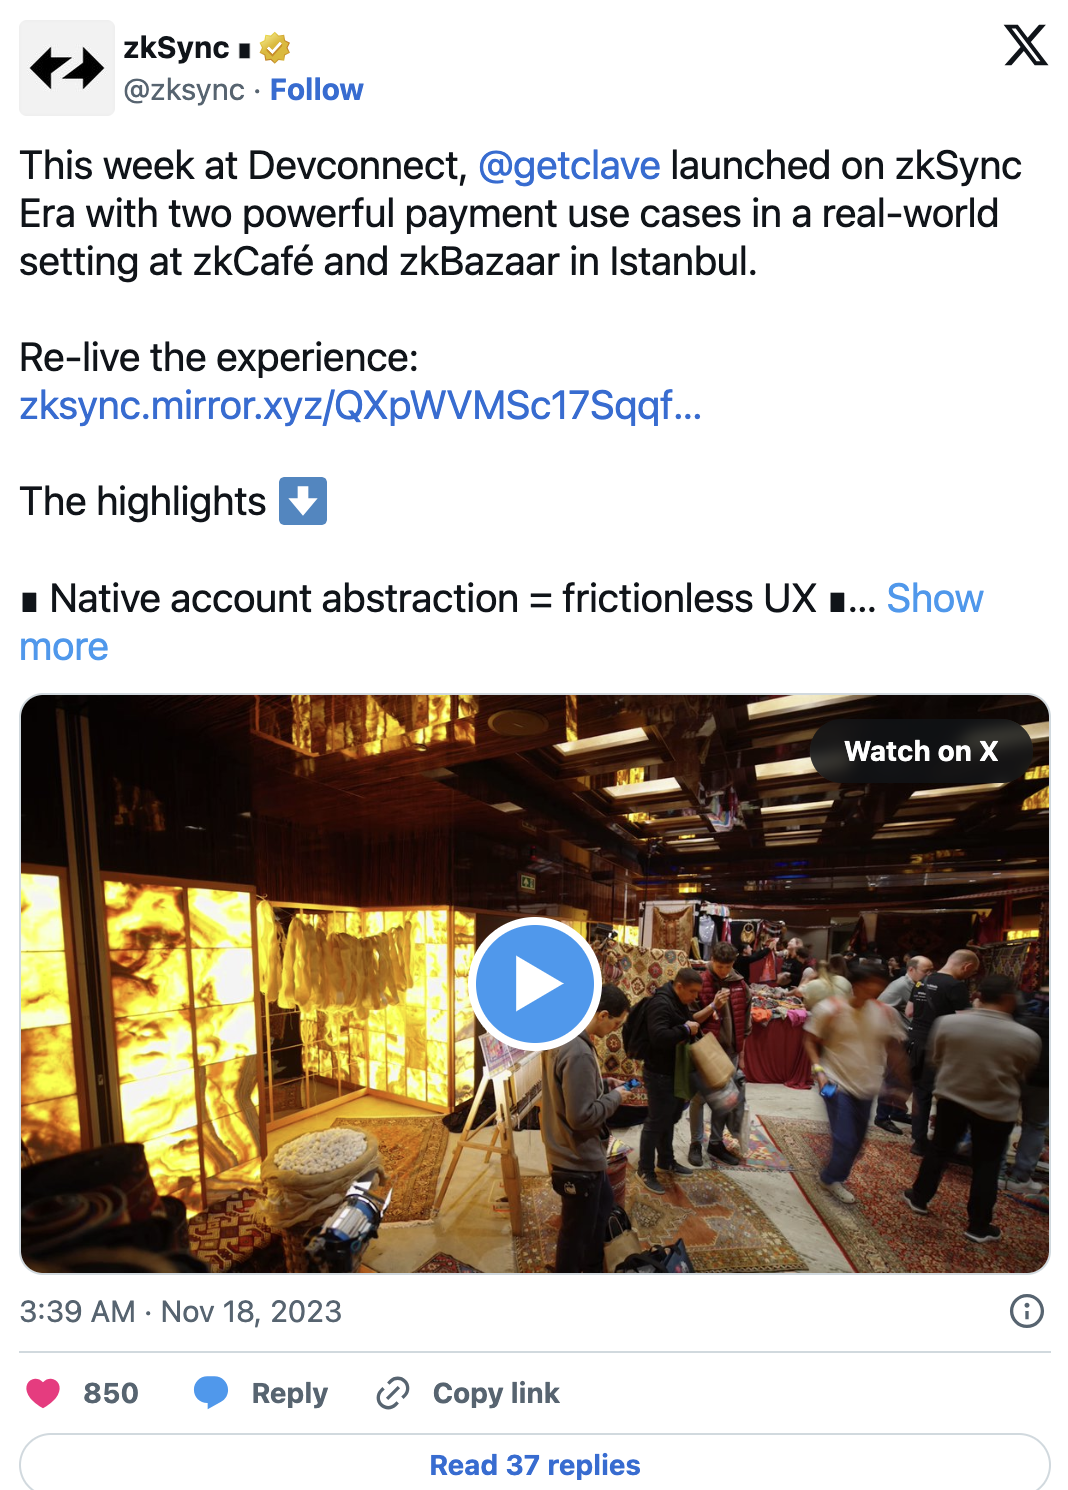Like the tweet with heart icon
This screenshot has width=1068, height=1490.
coord(43,1392)
